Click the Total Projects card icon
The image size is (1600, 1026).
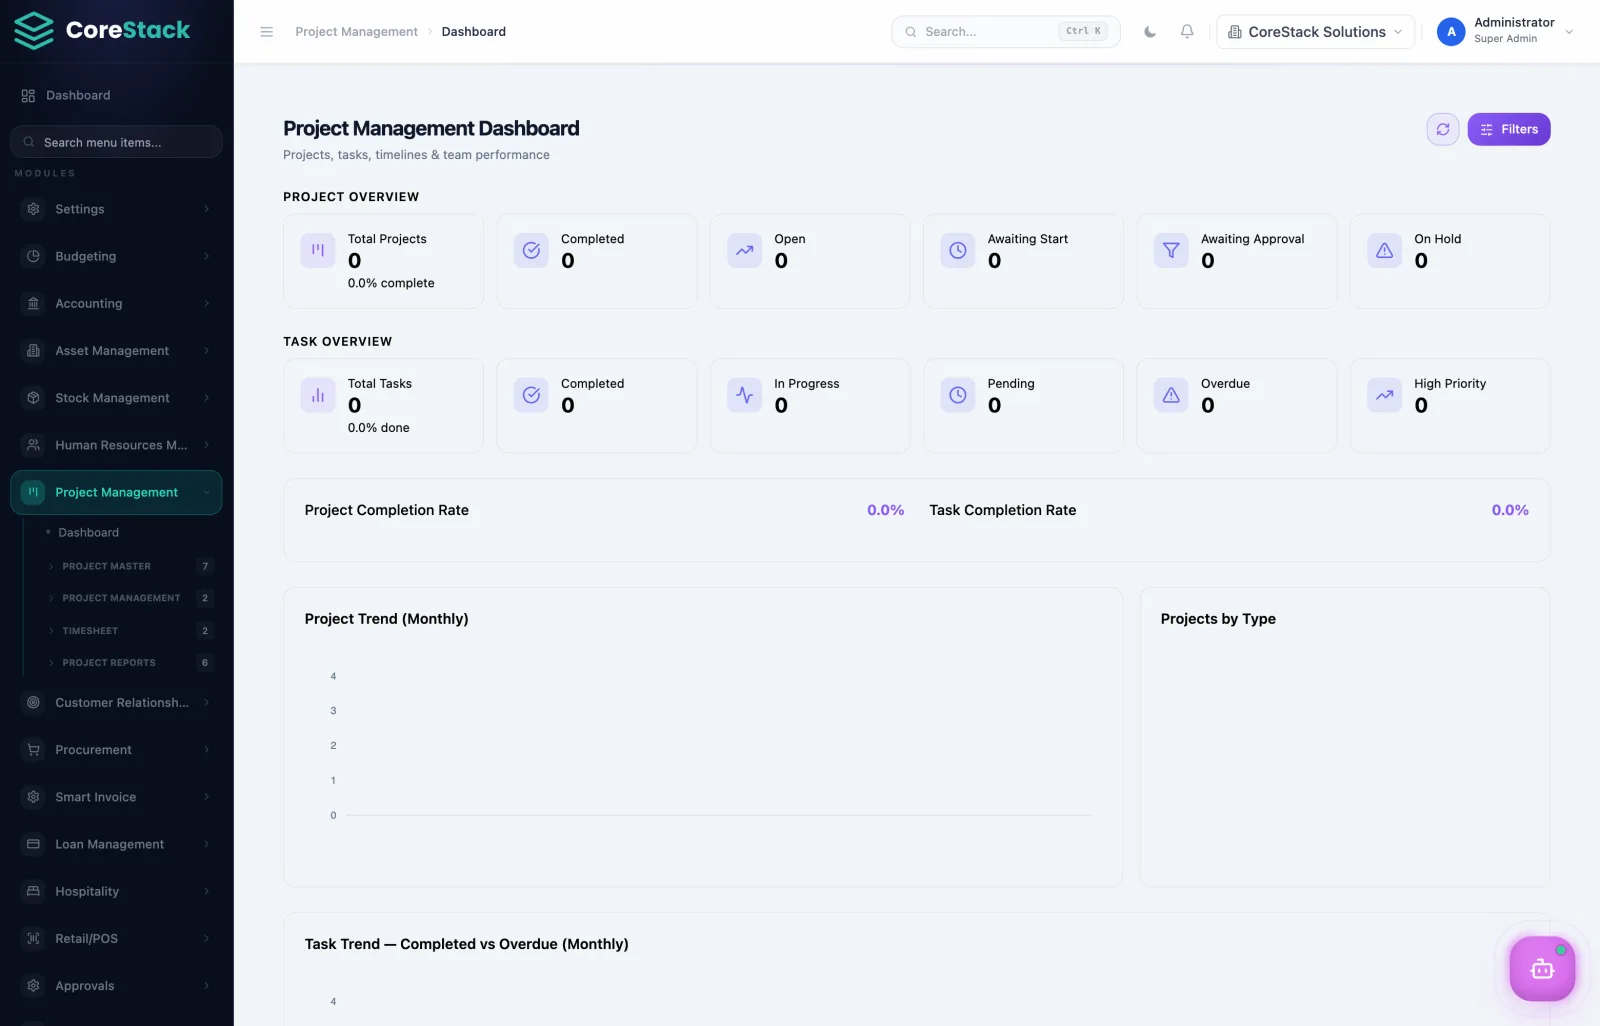tap(318, 250)
